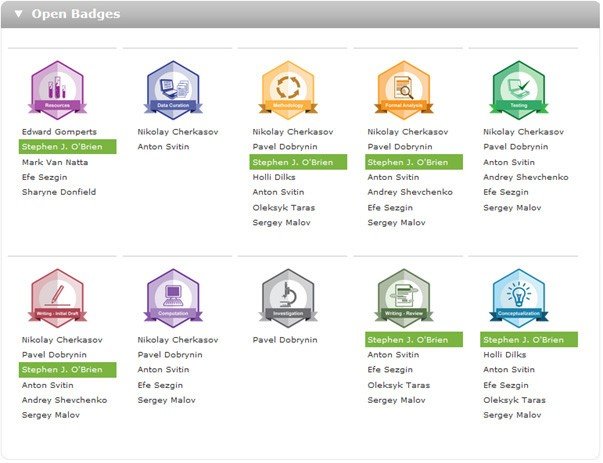The height and width of the screenshot is (463, 603).
Task: Select the Data Curation badge
Action: (173, 88)
